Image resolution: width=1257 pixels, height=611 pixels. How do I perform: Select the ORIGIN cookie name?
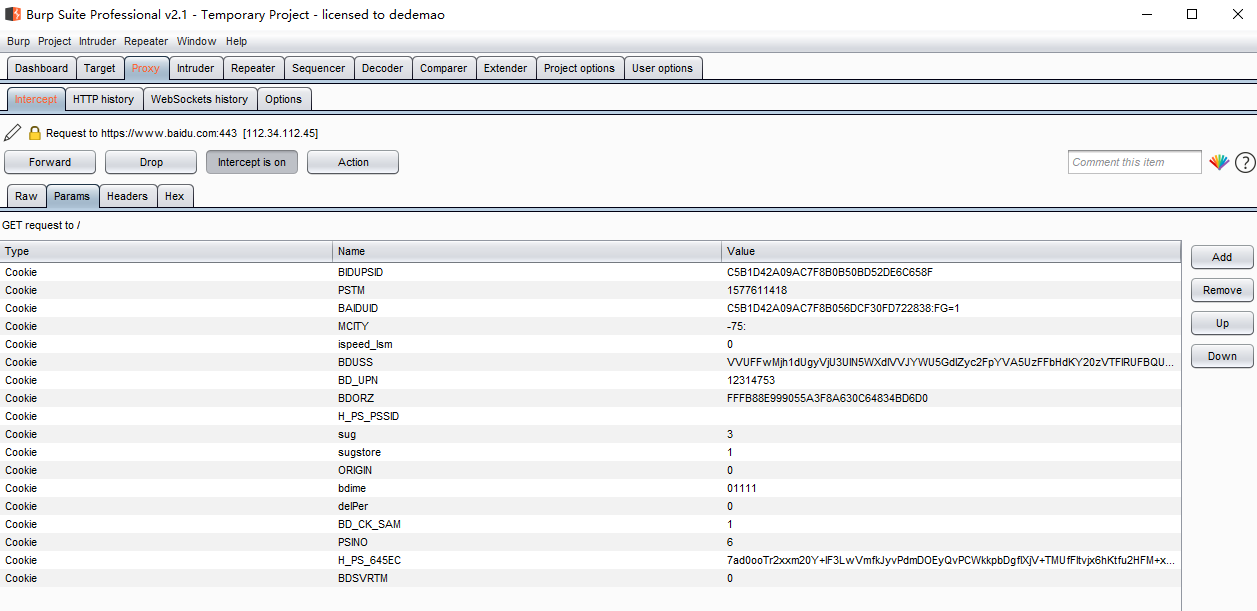(354, 470)
